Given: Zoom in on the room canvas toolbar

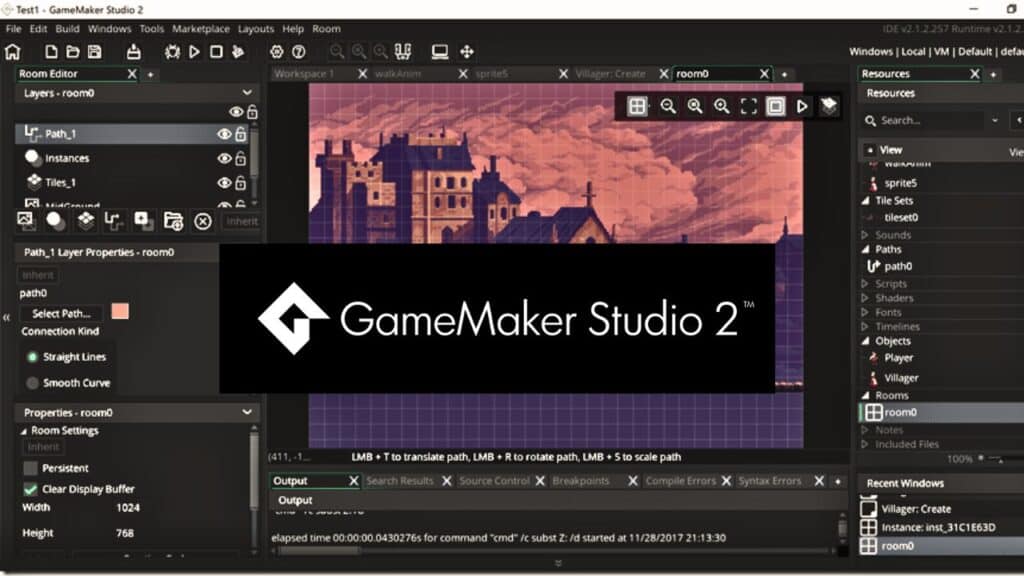Looking at the screenshot, I should 722,106.
